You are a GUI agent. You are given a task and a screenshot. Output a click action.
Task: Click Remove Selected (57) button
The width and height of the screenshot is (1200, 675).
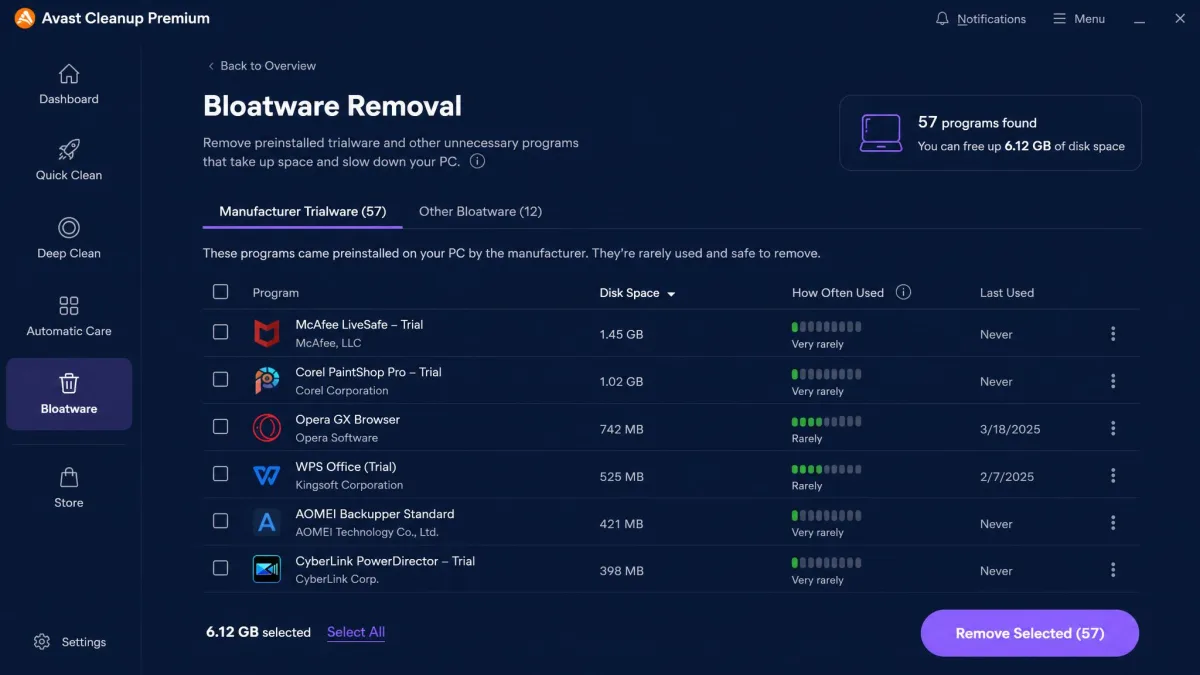pos(1030,633)
